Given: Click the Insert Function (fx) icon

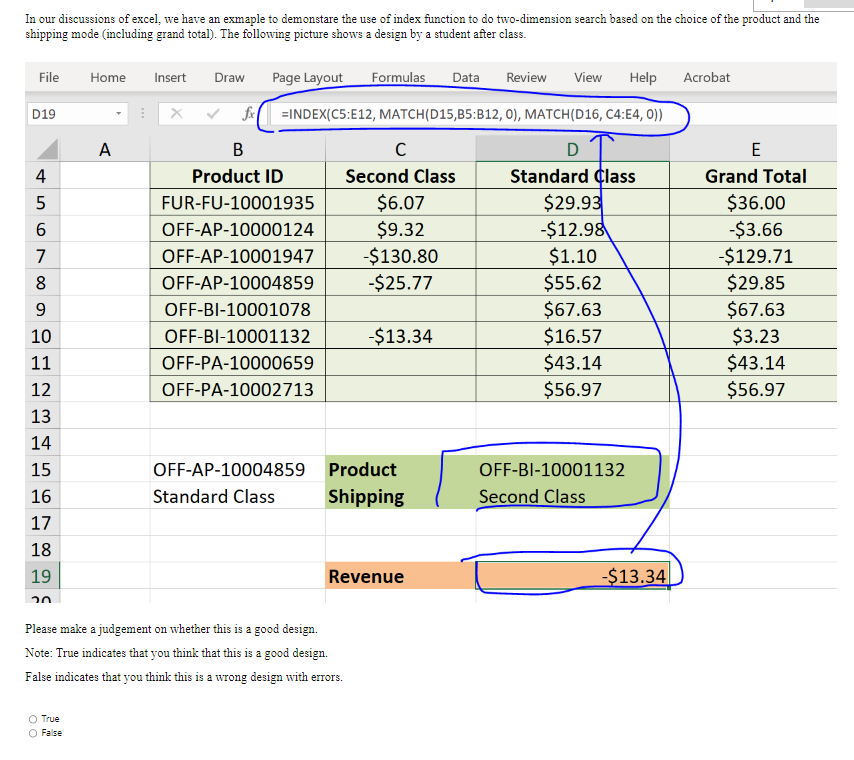Looking at the screenshot, I should pyautogui.click(x=248, y=114).
